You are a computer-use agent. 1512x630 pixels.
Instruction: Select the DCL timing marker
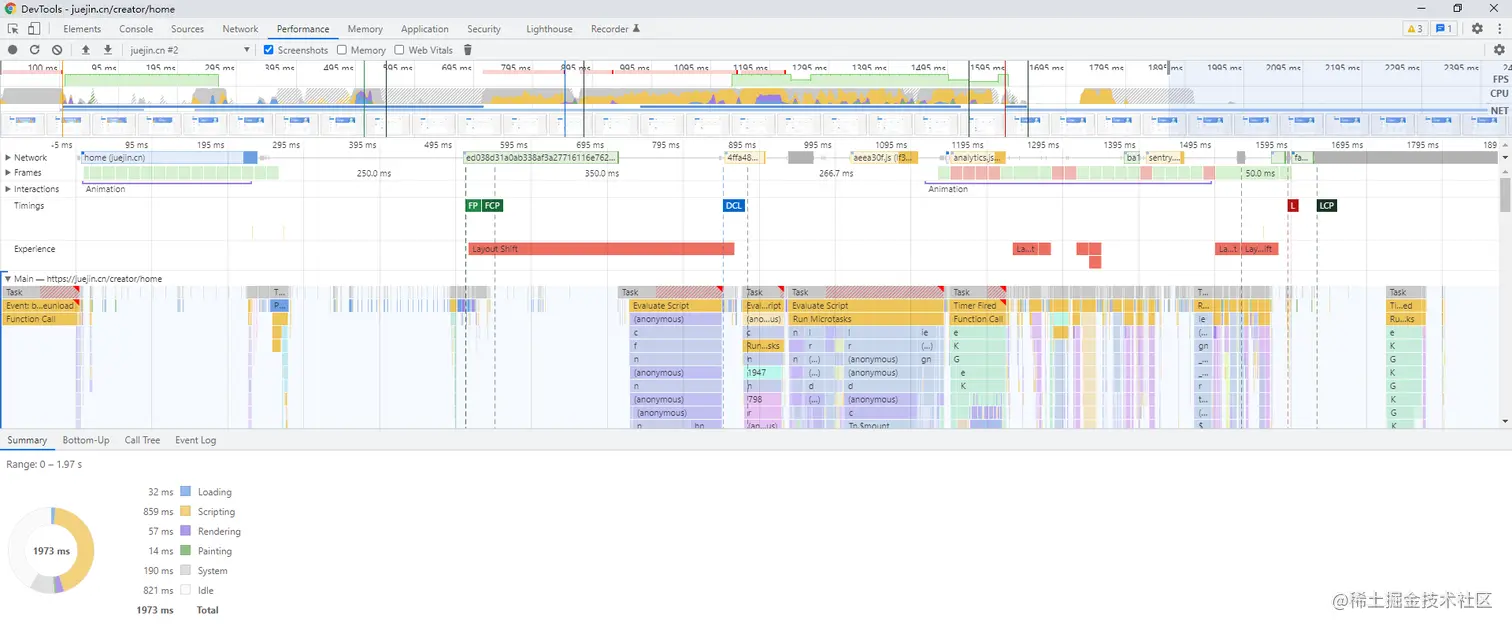tap(734, 205)
